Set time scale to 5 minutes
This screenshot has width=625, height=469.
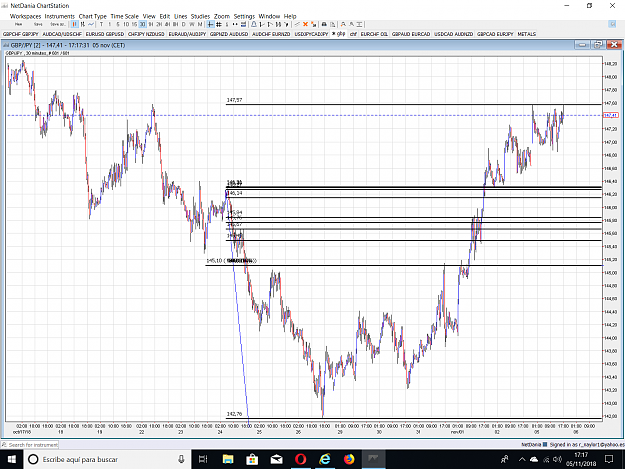[118, 24]
